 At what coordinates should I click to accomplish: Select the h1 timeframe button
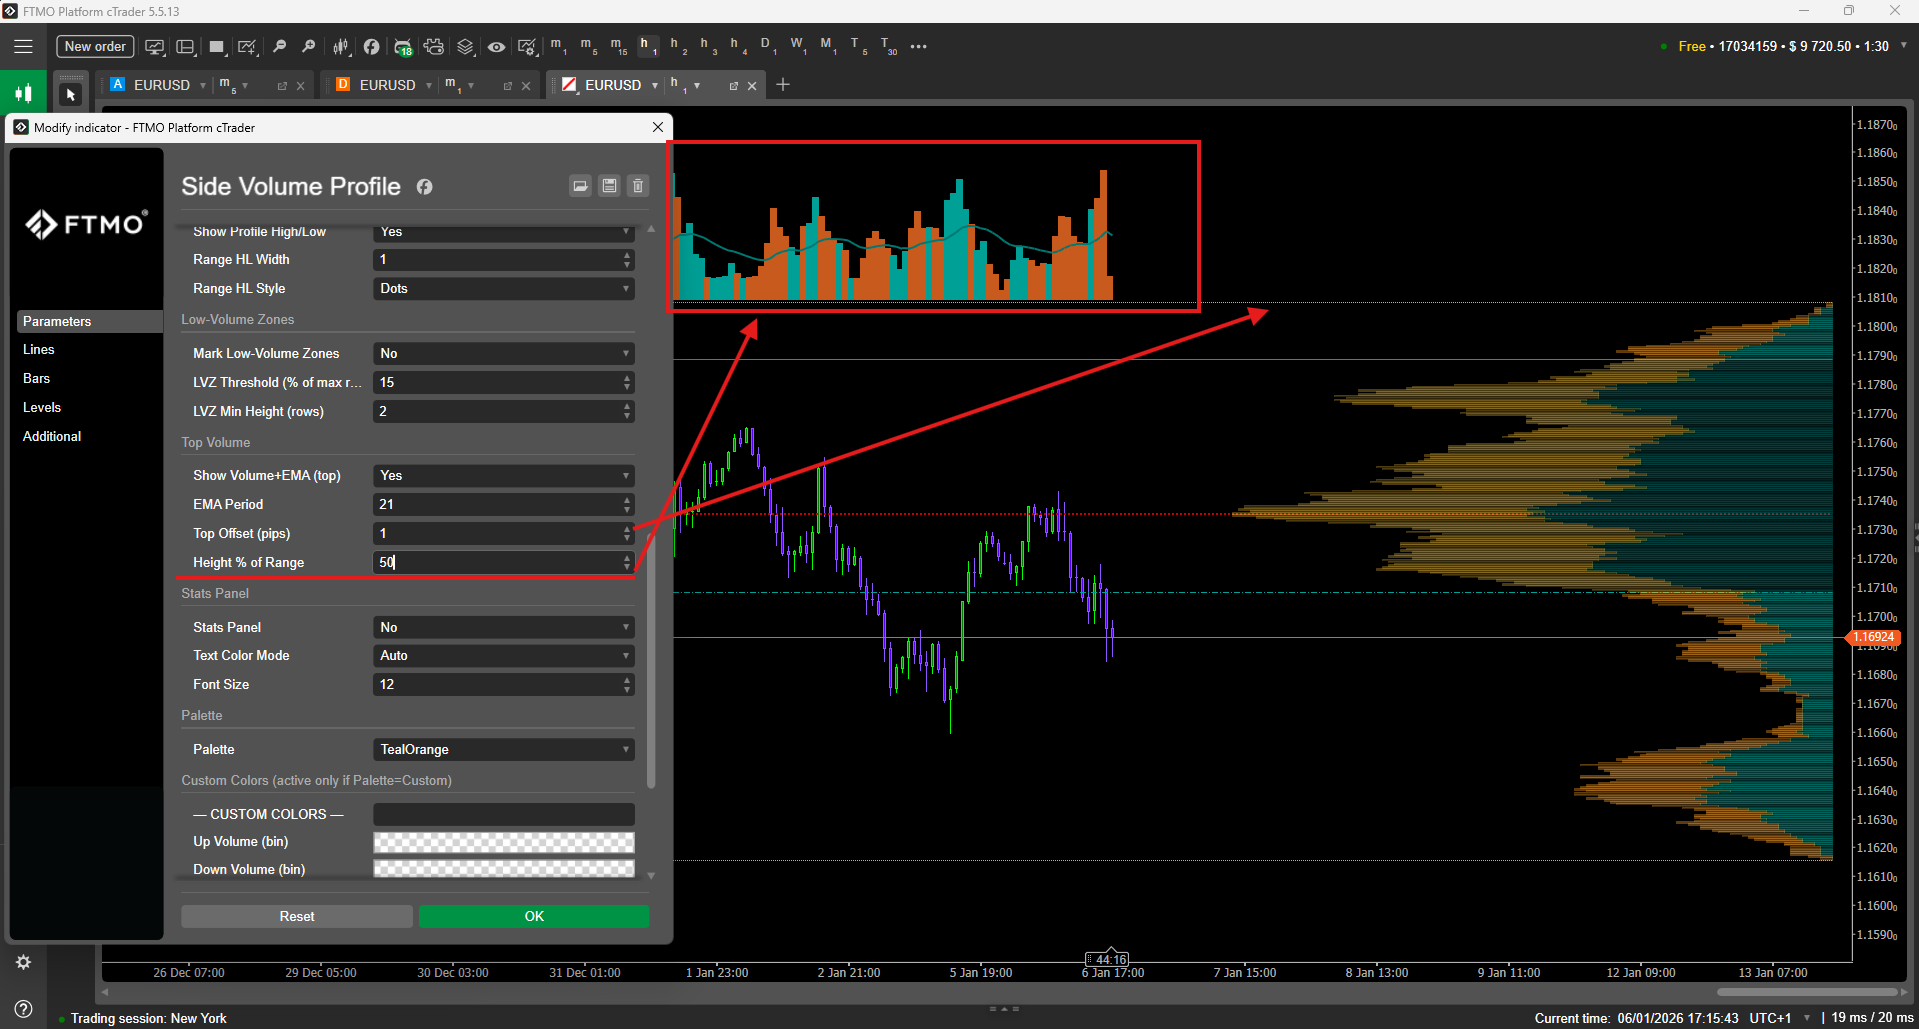click(x=646, y=46)
